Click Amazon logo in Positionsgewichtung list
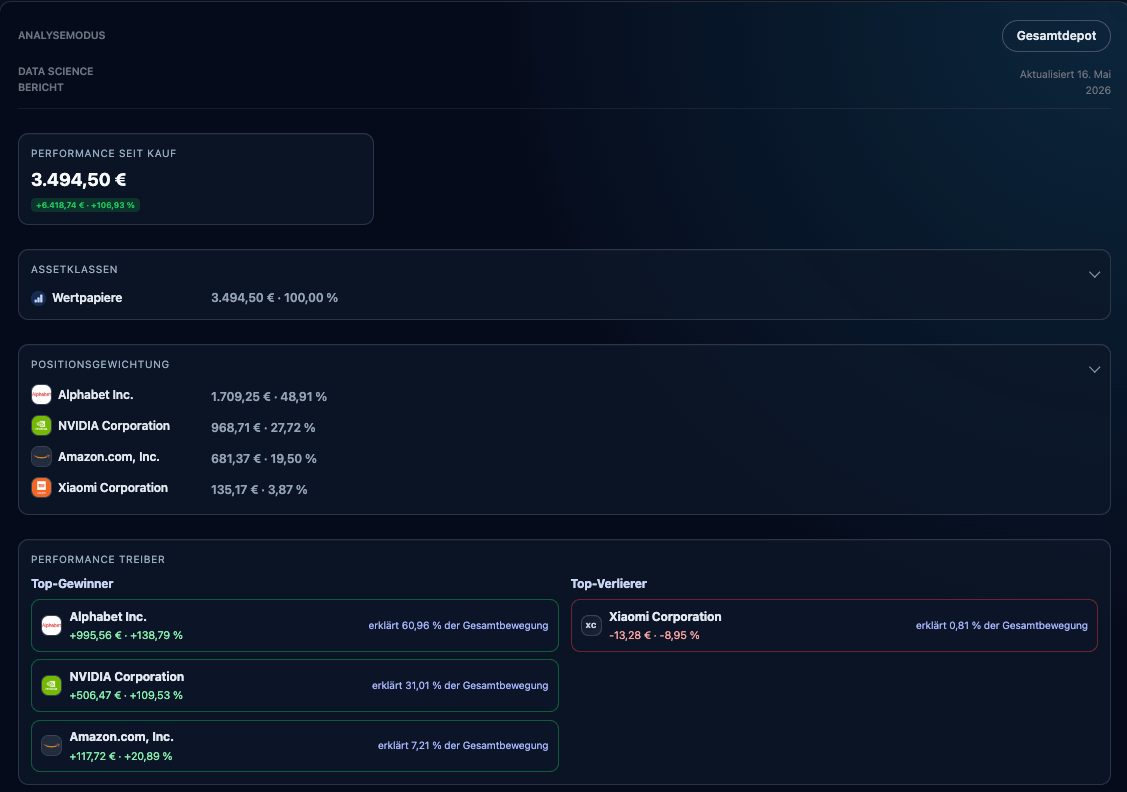 click(42, 456)
